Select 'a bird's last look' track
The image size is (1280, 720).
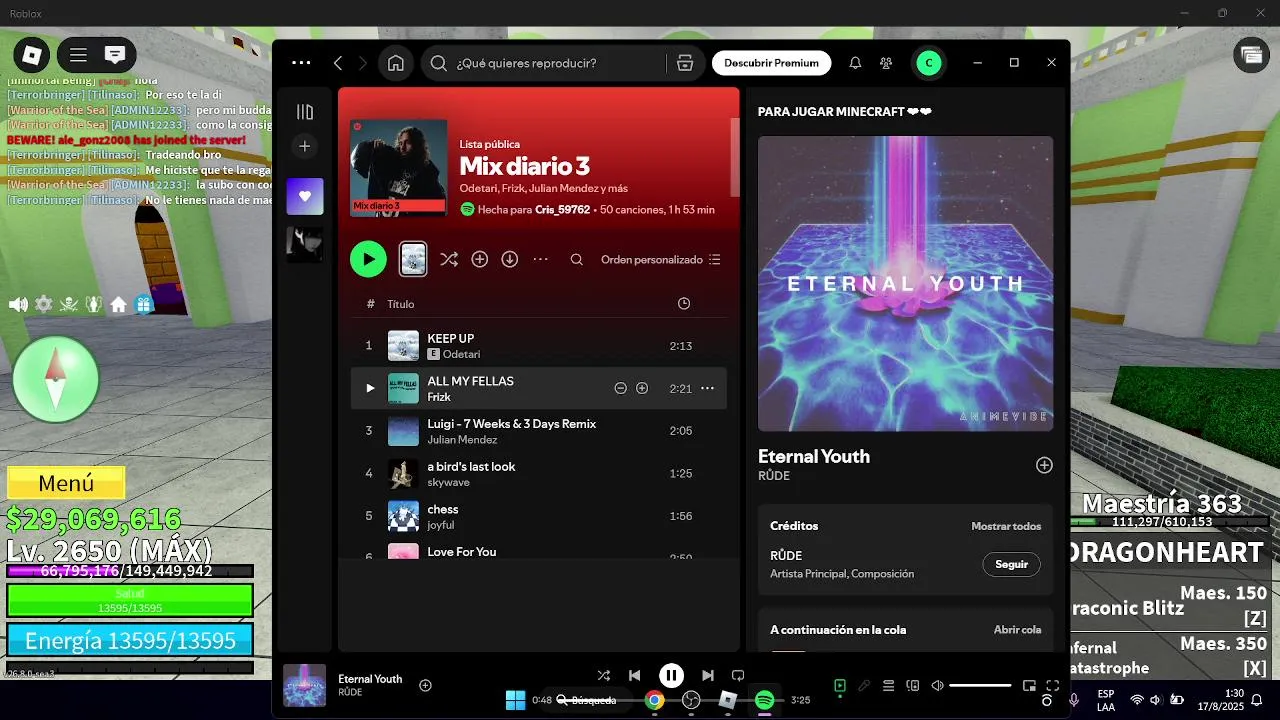click(x=539, y=474)
